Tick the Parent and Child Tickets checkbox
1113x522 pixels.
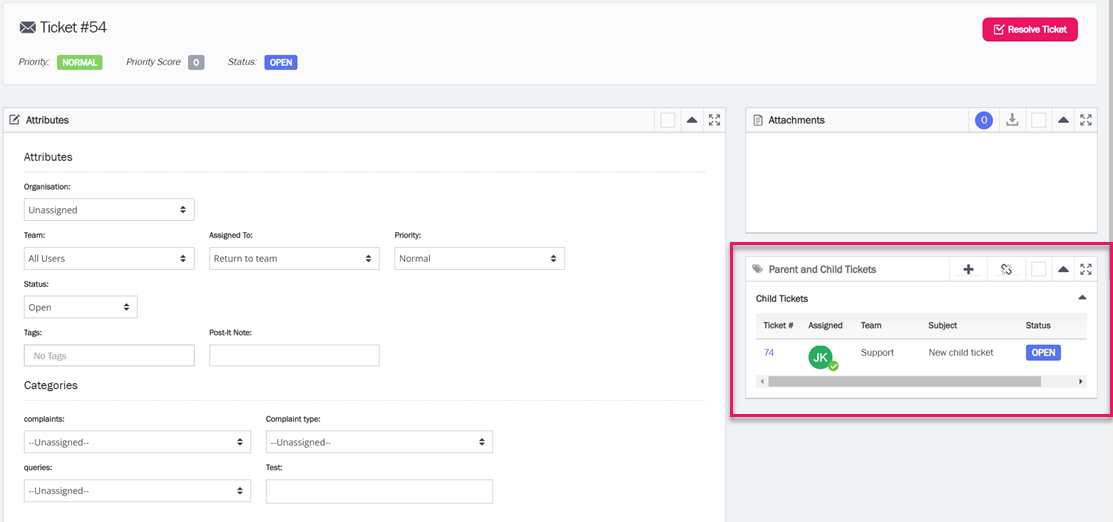coord(1039,269)
